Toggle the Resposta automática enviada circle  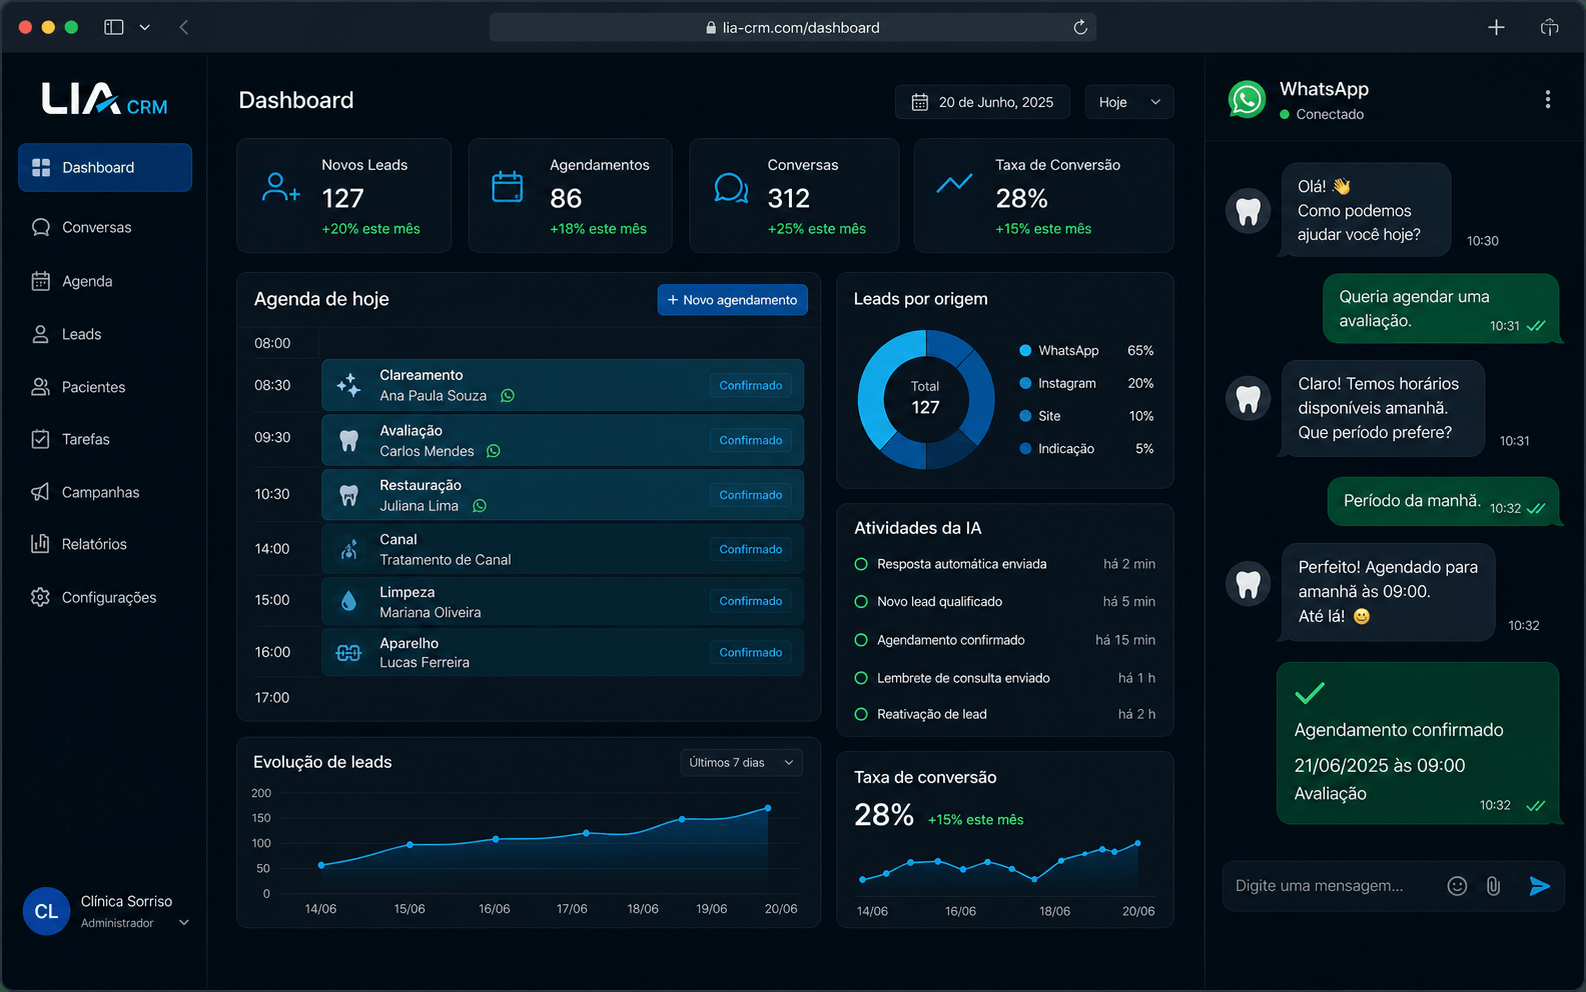861,564
